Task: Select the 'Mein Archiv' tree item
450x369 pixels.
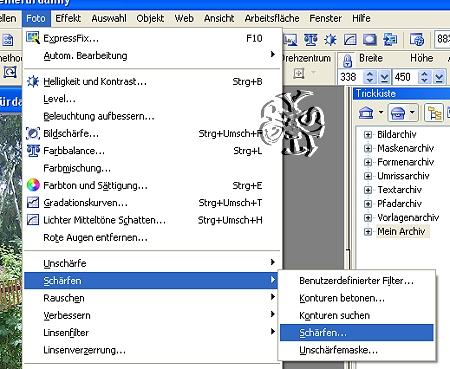Action: 401,231
